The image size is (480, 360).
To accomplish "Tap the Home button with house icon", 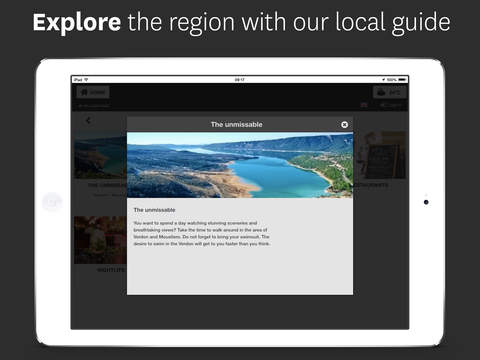I will point(93,92).
